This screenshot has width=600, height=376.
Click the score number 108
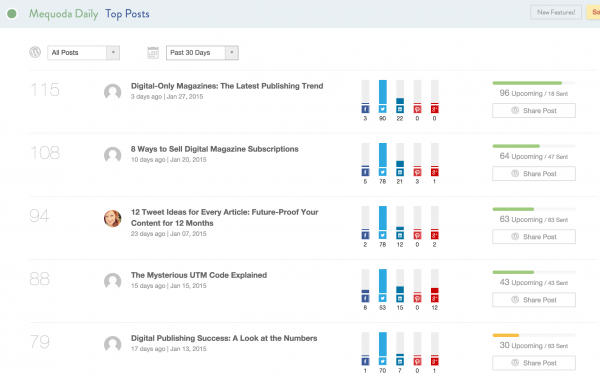[45, 153]
